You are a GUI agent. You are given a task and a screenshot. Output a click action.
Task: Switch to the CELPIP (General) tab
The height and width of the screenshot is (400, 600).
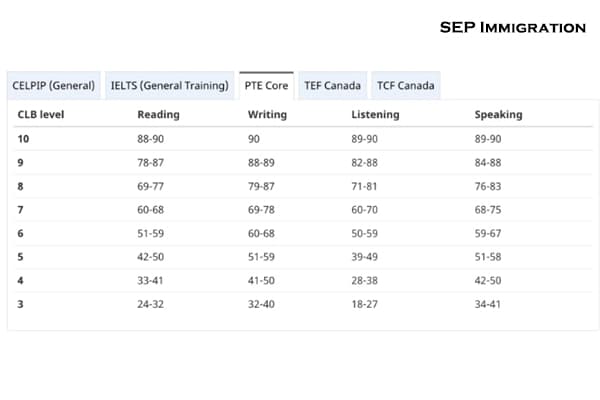(54, 86)
